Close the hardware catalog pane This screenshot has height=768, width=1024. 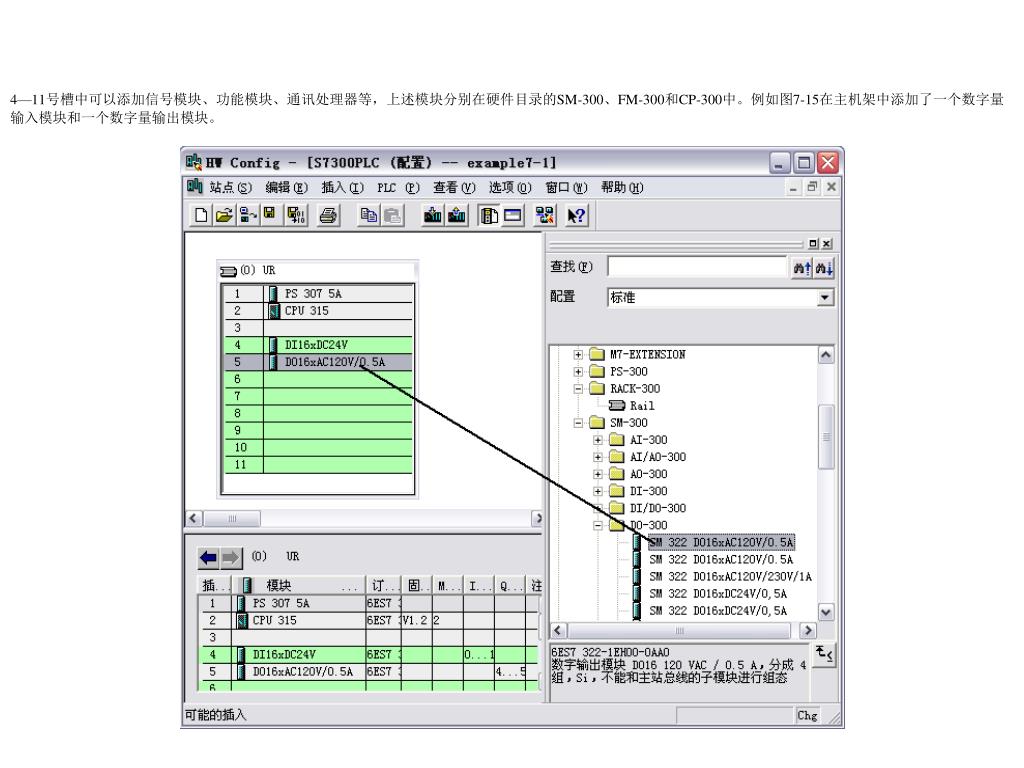click(x=827, y=243)
